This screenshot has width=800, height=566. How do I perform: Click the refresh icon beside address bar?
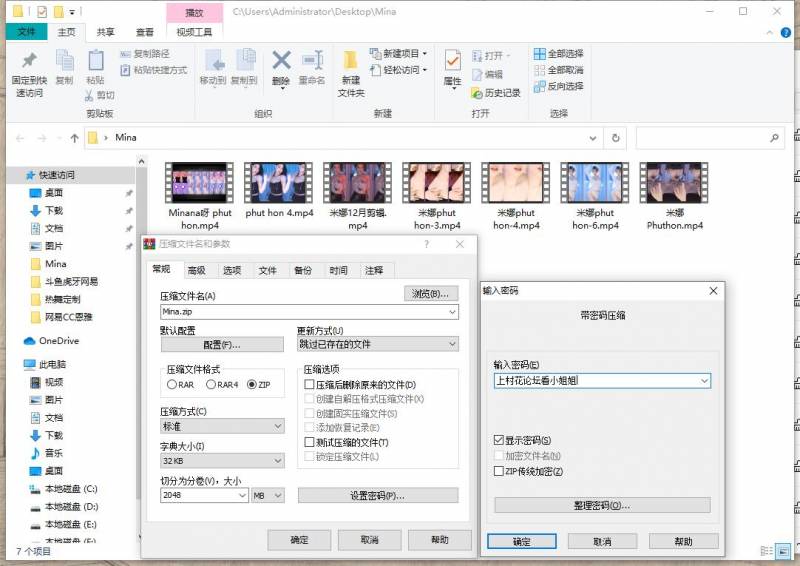(616, 138)
